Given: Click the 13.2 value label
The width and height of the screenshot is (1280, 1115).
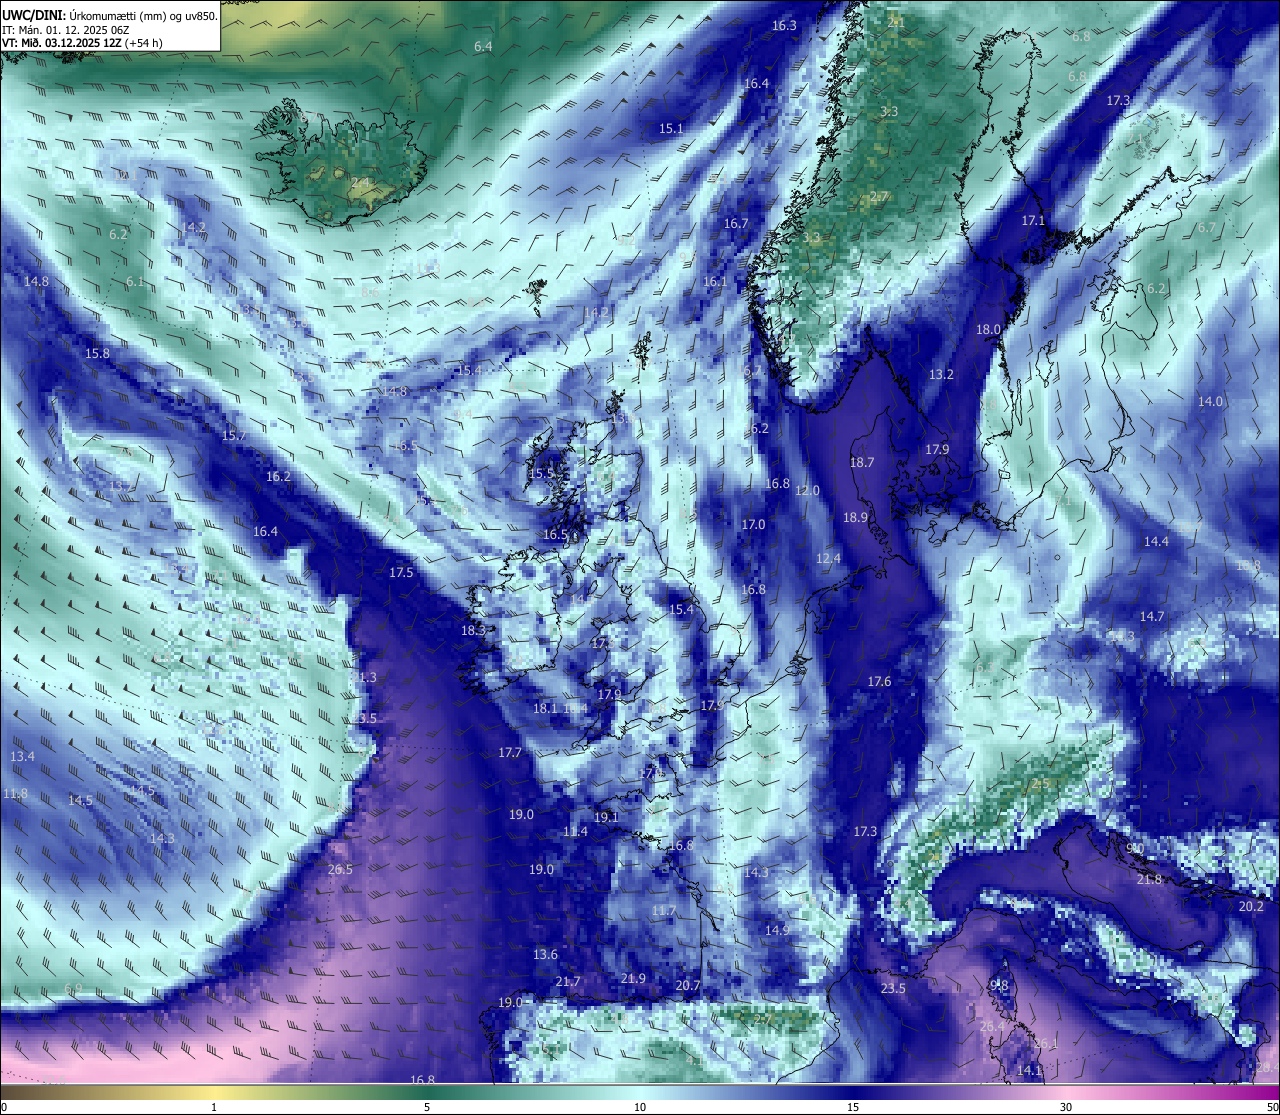Looking at the screenshot, I should coord(941,375).
